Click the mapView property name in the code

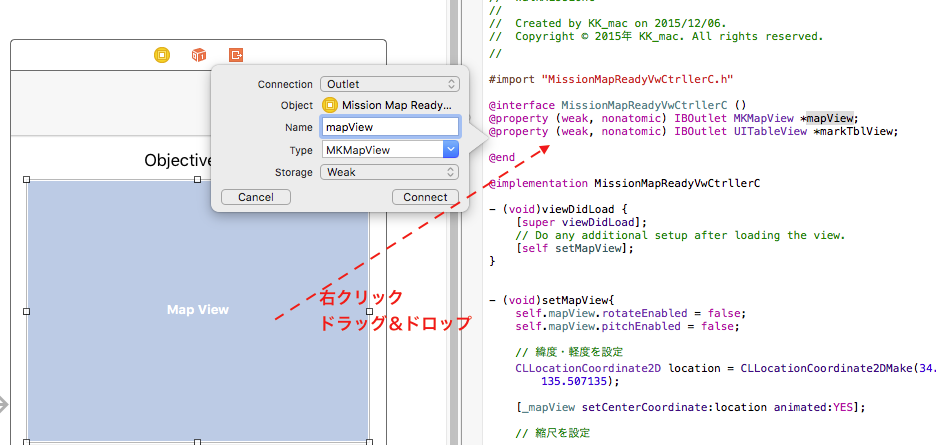click(x=830, y=118)
